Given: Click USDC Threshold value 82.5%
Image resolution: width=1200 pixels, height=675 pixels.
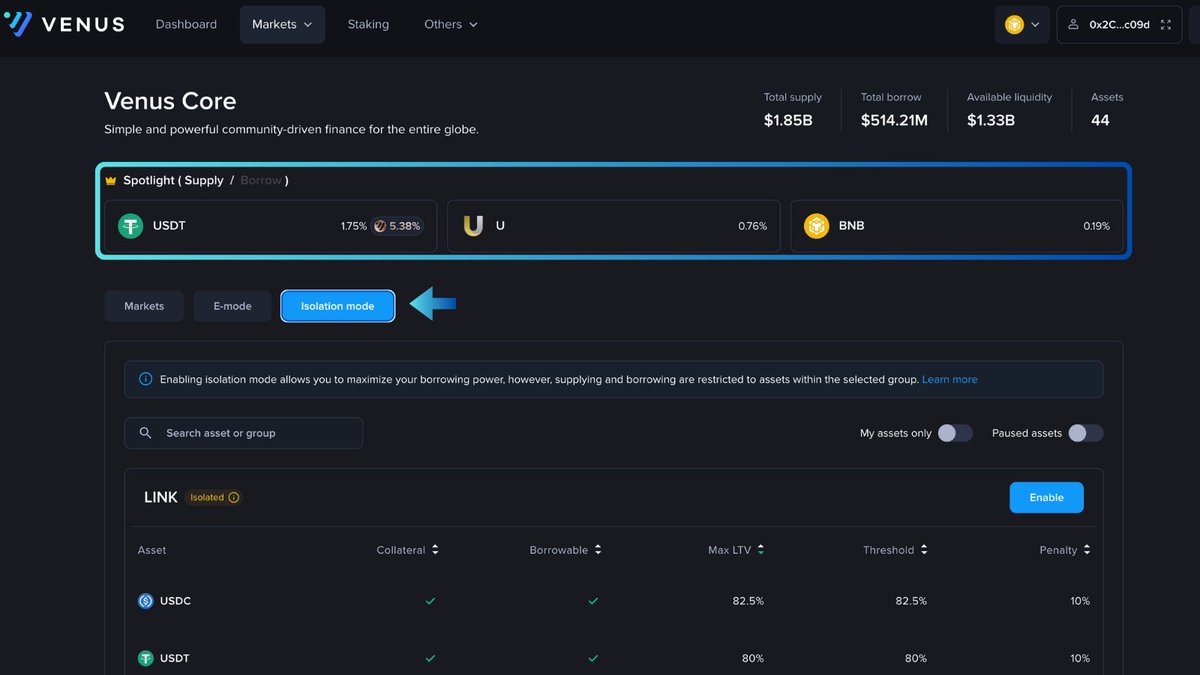Looking at the screenshot, I should coord(911,601).
